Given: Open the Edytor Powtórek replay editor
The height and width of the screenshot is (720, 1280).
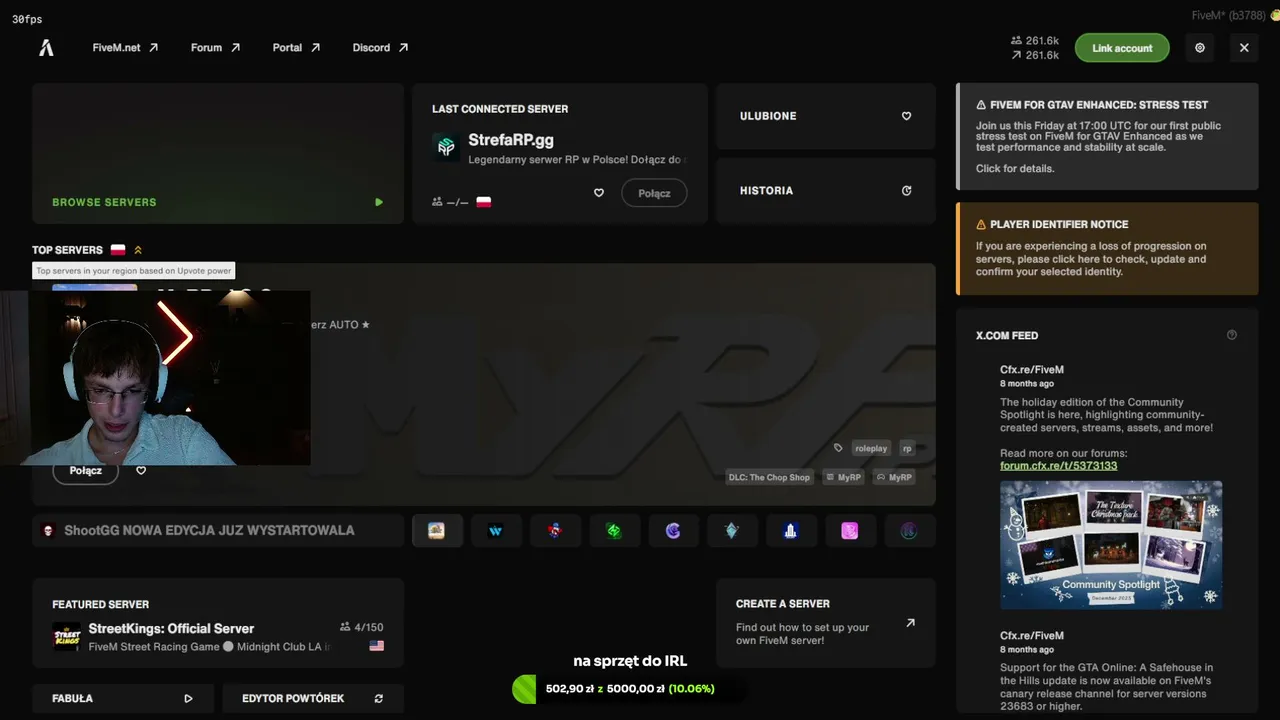Looking at the screenshot, I should 313,698.
